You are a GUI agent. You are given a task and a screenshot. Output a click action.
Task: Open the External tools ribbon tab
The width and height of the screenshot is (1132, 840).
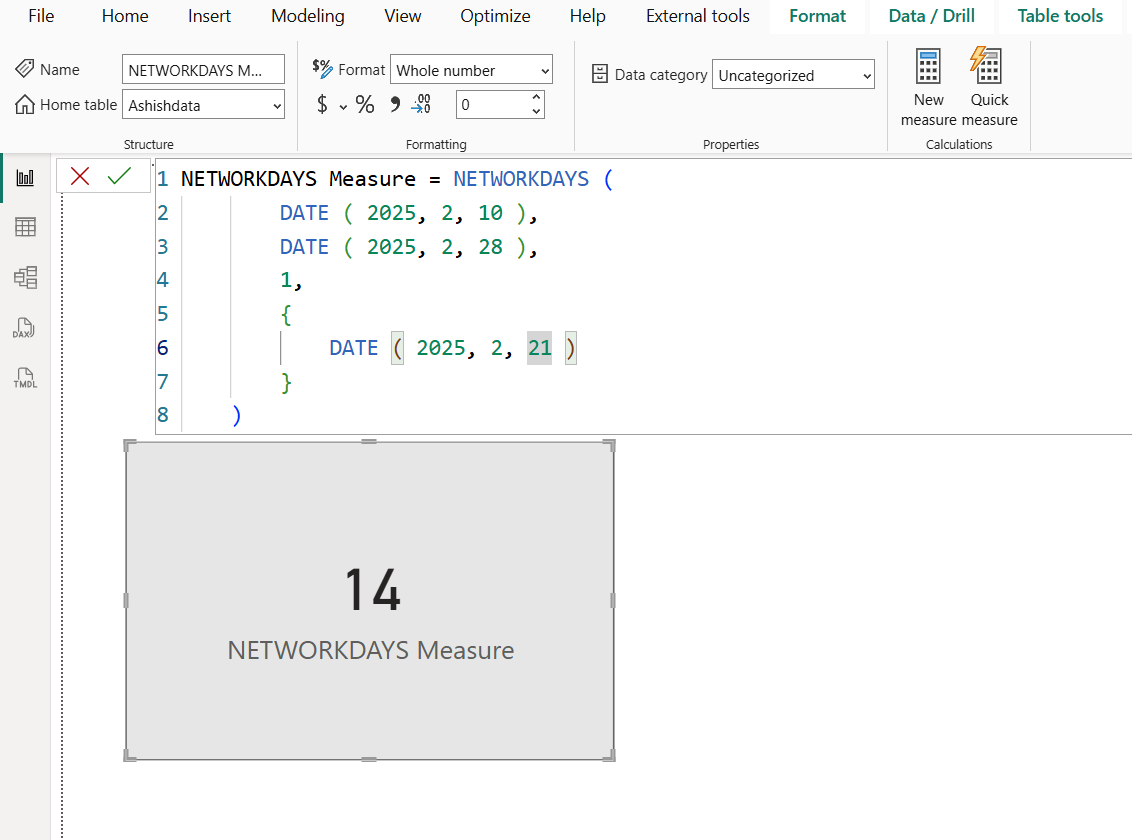[697, 16]
